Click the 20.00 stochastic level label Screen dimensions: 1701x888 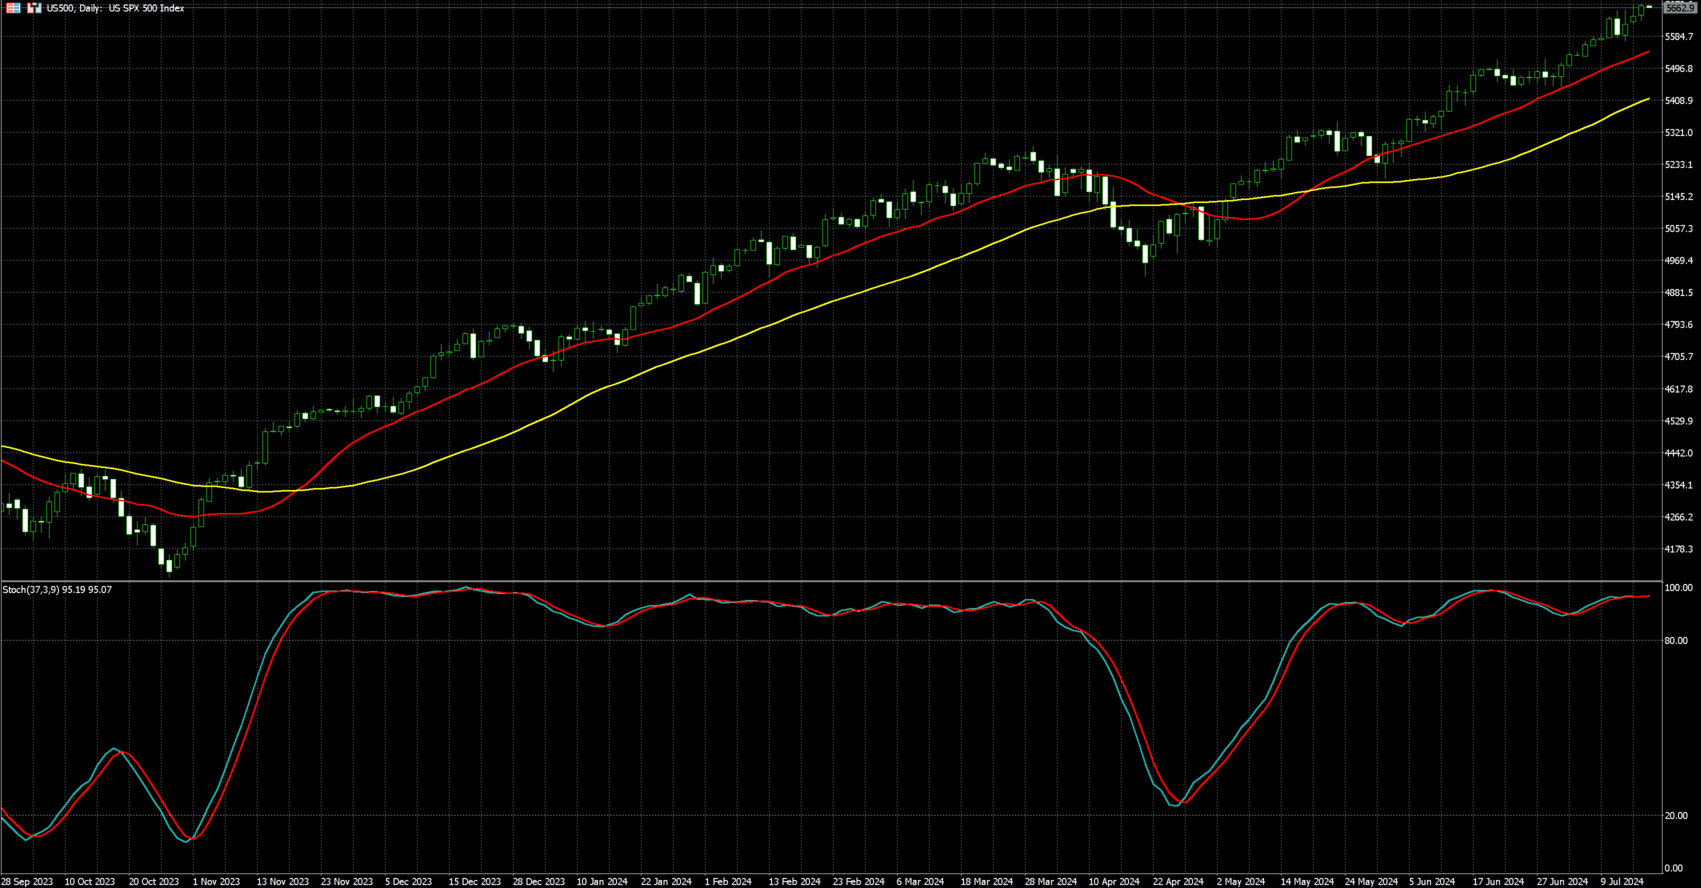coord(1676,816)
